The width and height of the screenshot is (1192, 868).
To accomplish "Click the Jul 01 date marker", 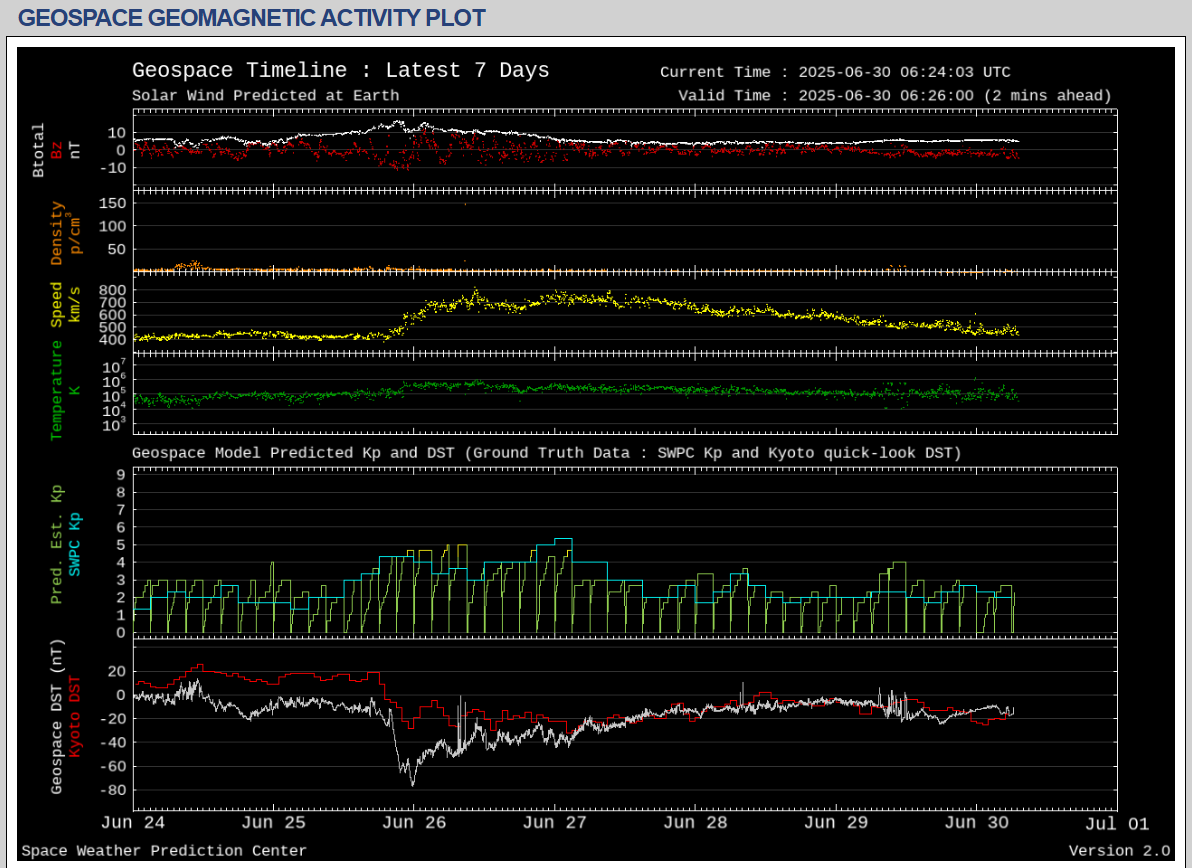I will (1116, 824).
